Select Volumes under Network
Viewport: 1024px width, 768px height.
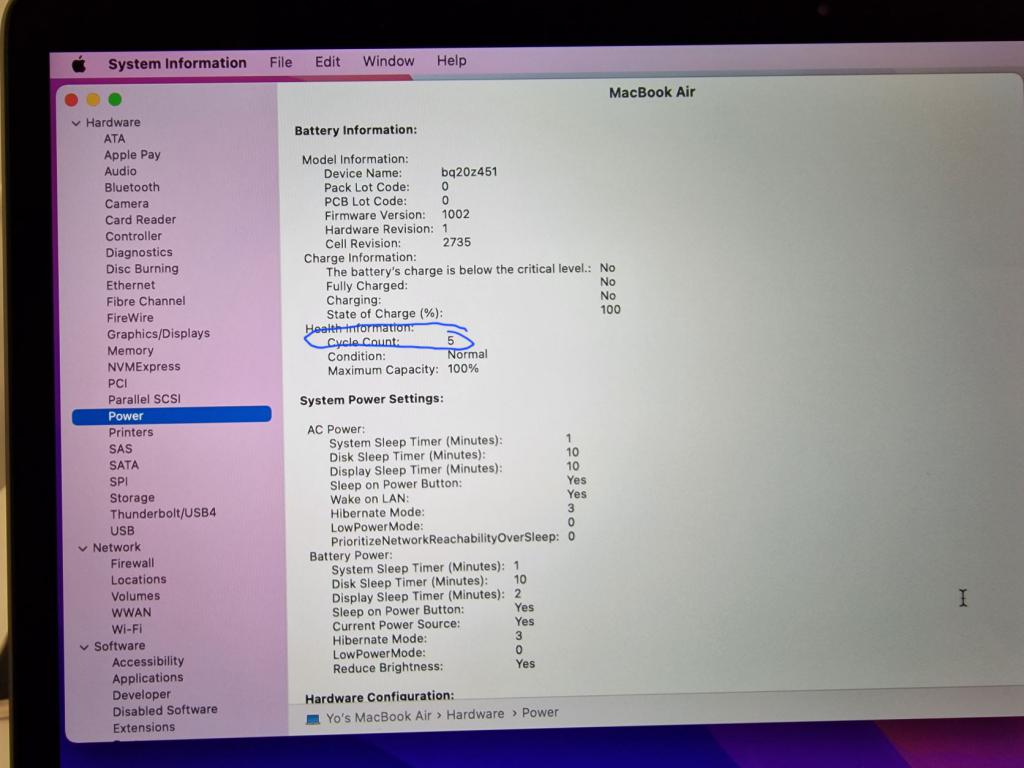[x=135, y=596]
